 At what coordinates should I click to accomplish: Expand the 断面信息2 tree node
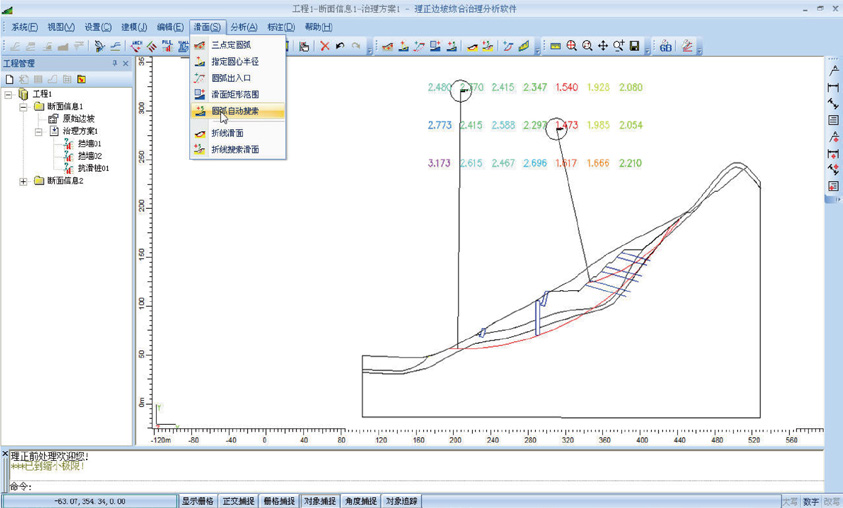coord(24,181)
